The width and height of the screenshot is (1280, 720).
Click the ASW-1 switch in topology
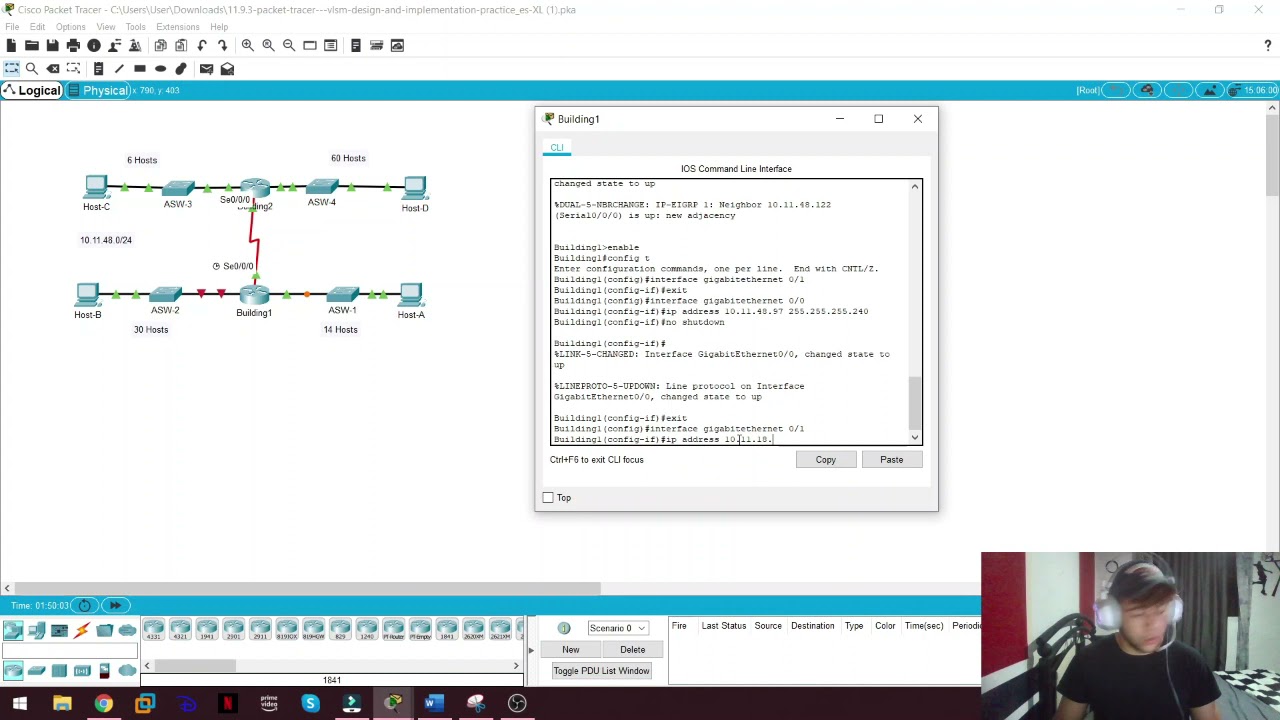point(342,294)
